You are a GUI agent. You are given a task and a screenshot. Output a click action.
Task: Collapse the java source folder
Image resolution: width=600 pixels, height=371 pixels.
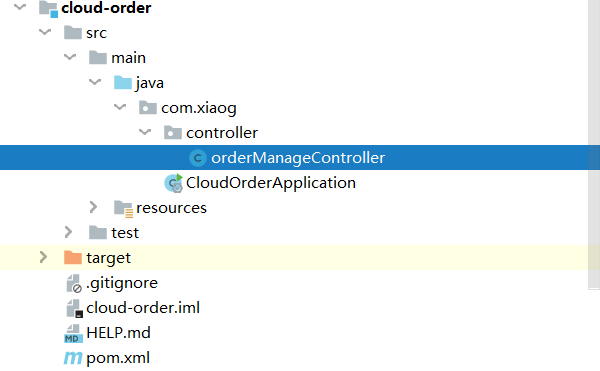[95, 82]
